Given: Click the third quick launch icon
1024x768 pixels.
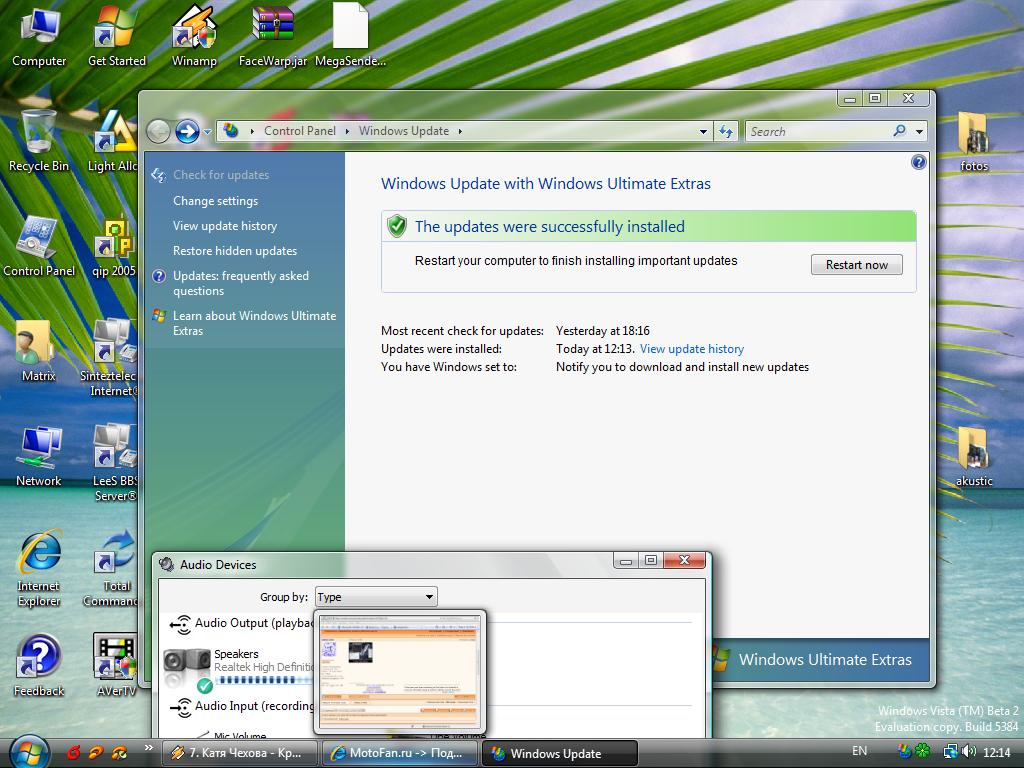Looking at the screenshot, I should [119, 752].
